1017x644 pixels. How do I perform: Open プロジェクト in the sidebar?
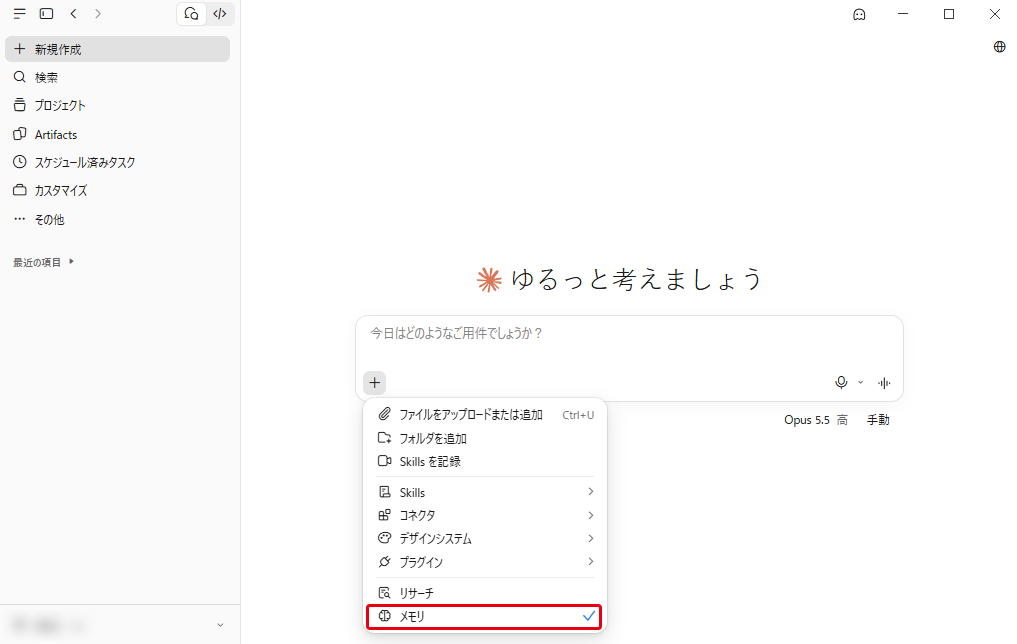117,105
